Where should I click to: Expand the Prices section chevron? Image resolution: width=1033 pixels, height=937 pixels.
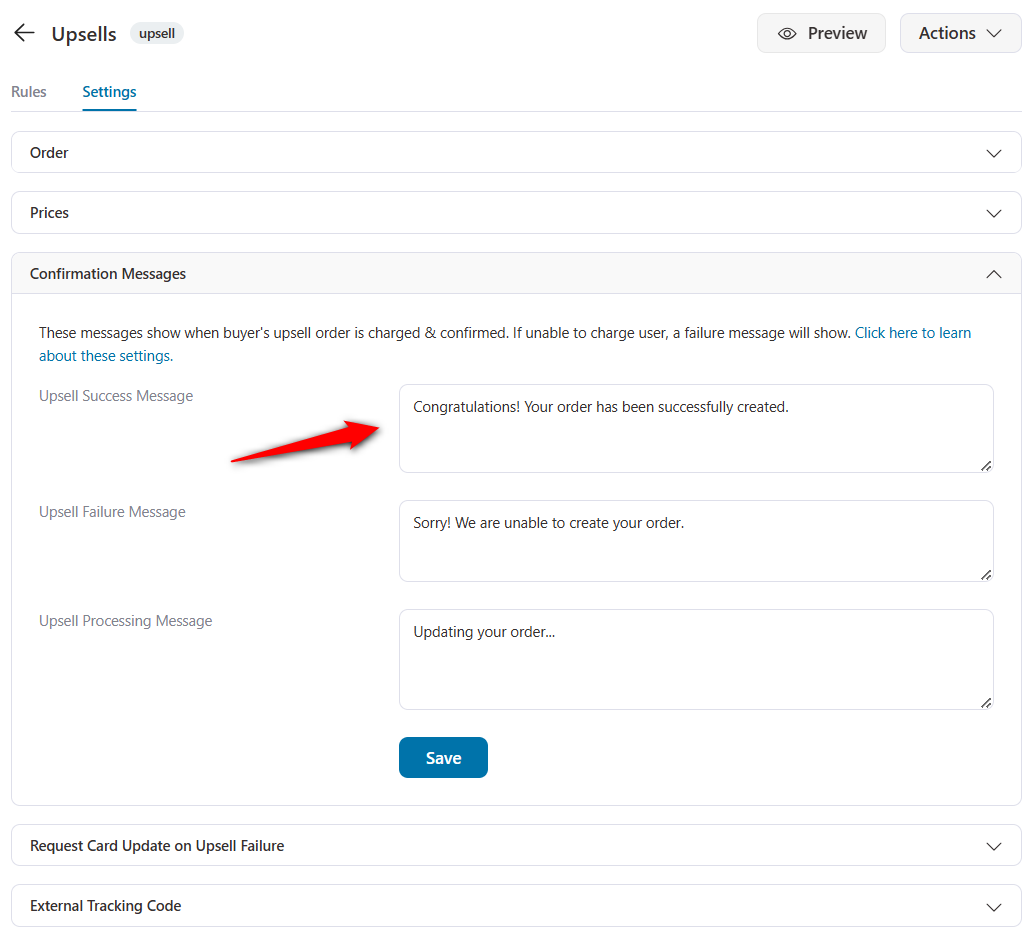click(x=993, y=213)
